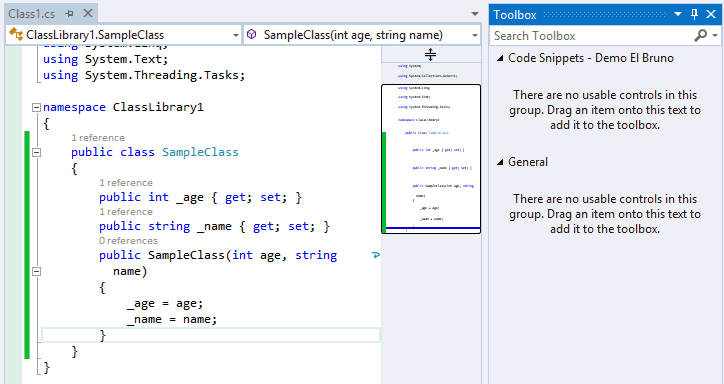Close the Toolbox panel
724x384 pixels.
(x=711, y=14)
